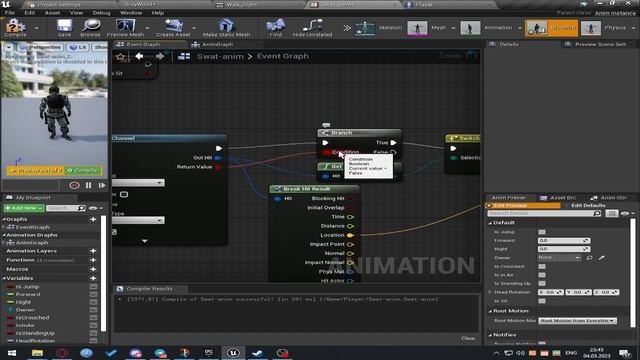Click the record button under the preview viewport
The height and width of the screenshot is (360, 640).
pos(74,185)
